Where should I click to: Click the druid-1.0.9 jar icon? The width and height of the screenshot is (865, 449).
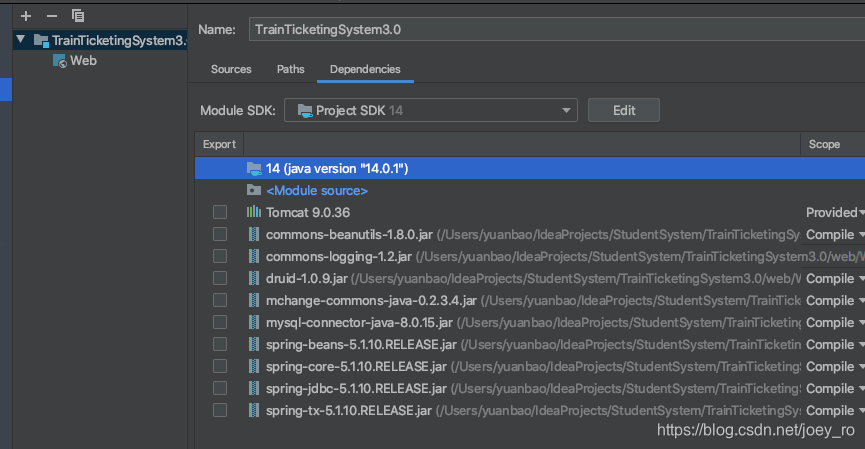pos(254,279)
